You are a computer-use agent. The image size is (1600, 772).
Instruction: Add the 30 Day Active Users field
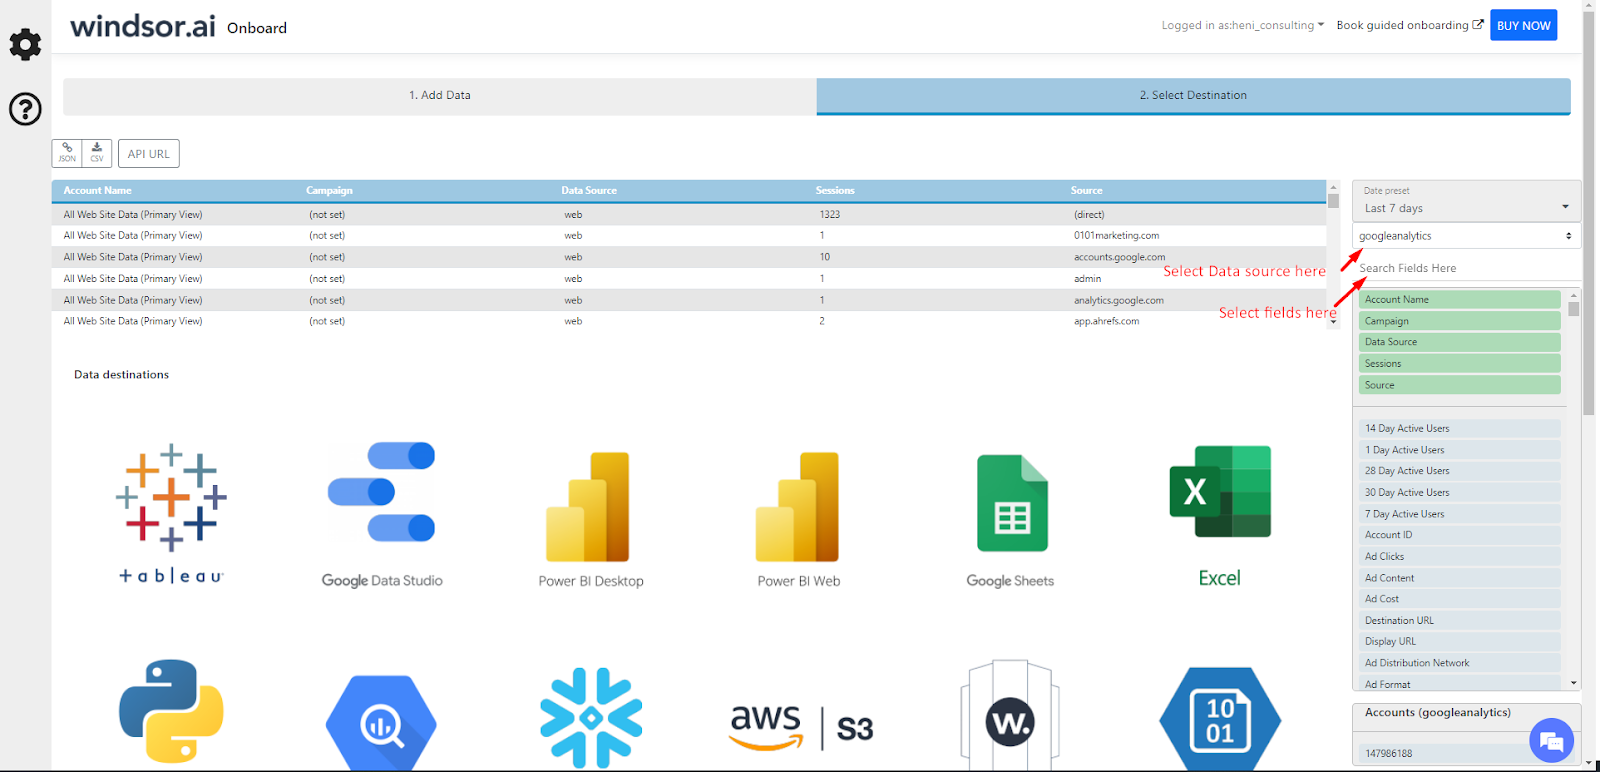(x=1460, y=493)
